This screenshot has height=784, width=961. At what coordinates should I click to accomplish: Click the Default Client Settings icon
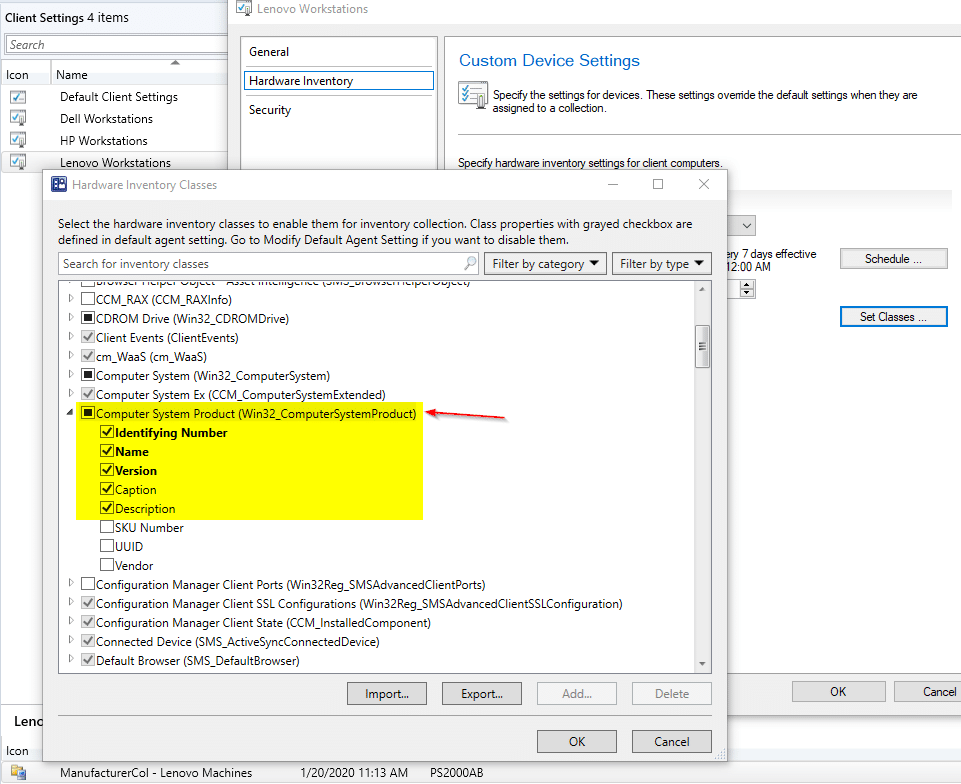18,97
